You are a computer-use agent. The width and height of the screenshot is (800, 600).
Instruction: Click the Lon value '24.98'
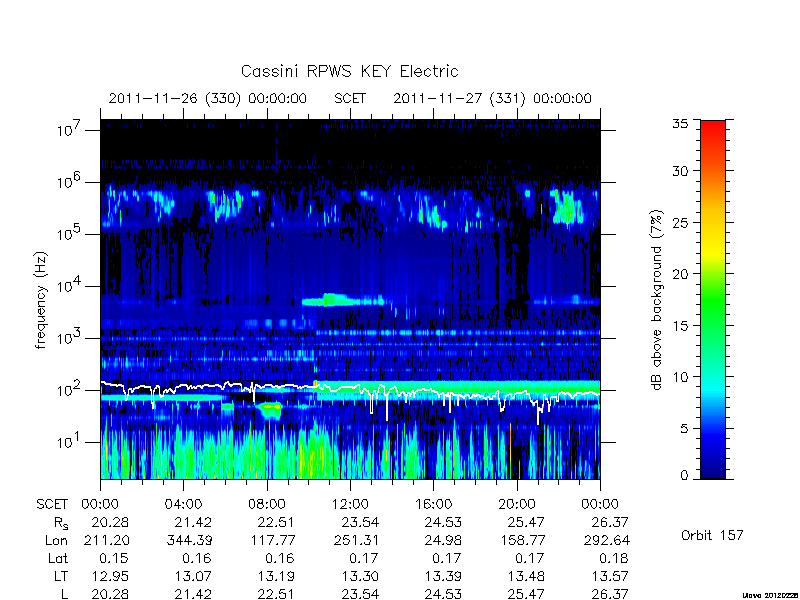[442, 540]
